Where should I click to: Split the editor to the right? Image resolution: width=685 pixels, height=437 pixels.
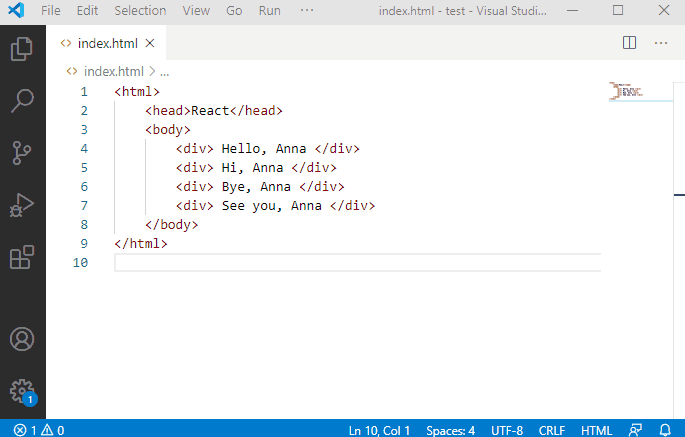pos(629,43)
